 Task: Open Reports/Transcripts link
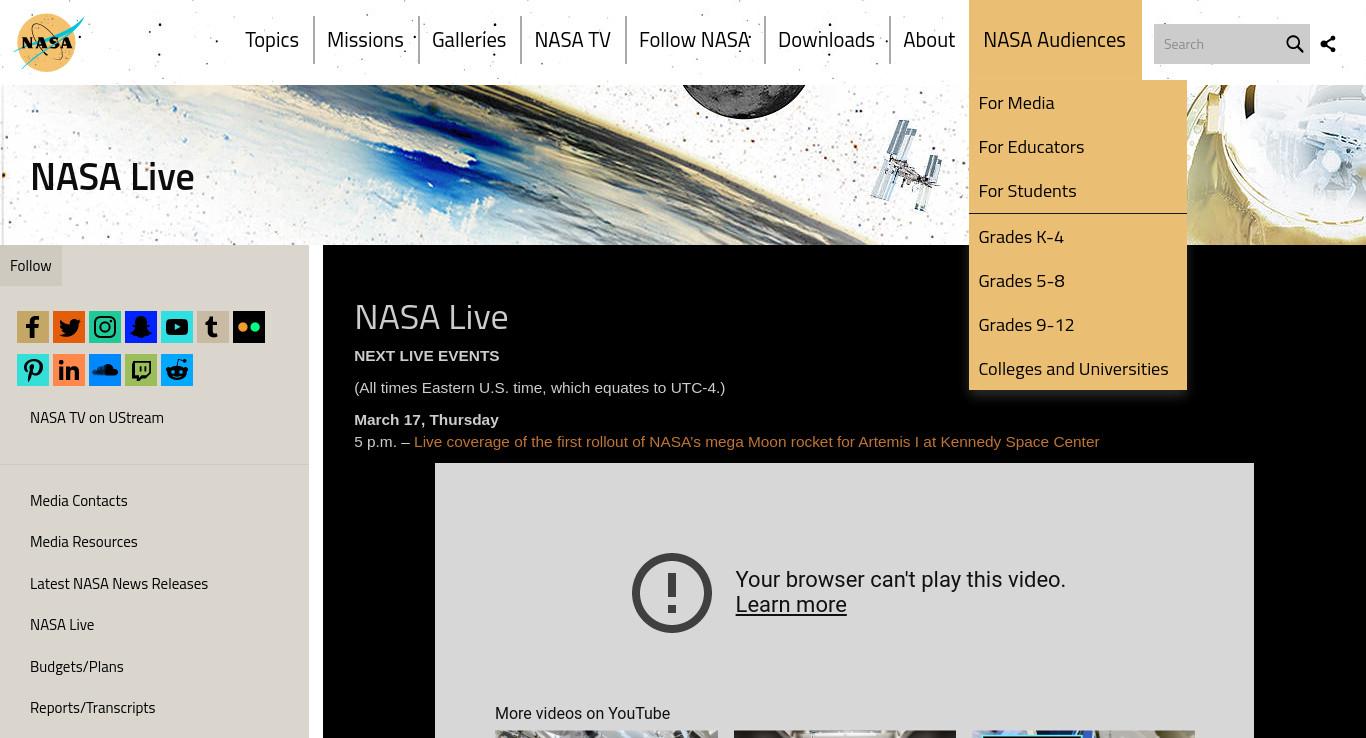point(93,708)
